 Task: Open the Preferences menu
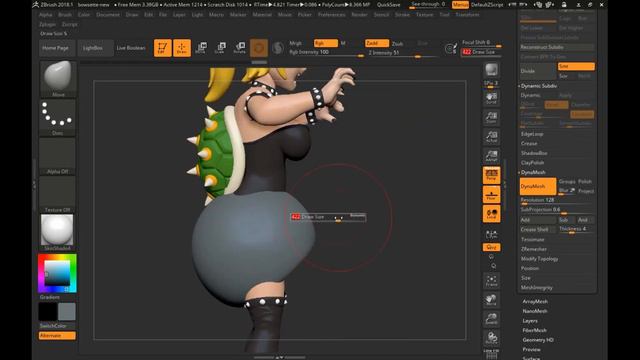[331, 15]
